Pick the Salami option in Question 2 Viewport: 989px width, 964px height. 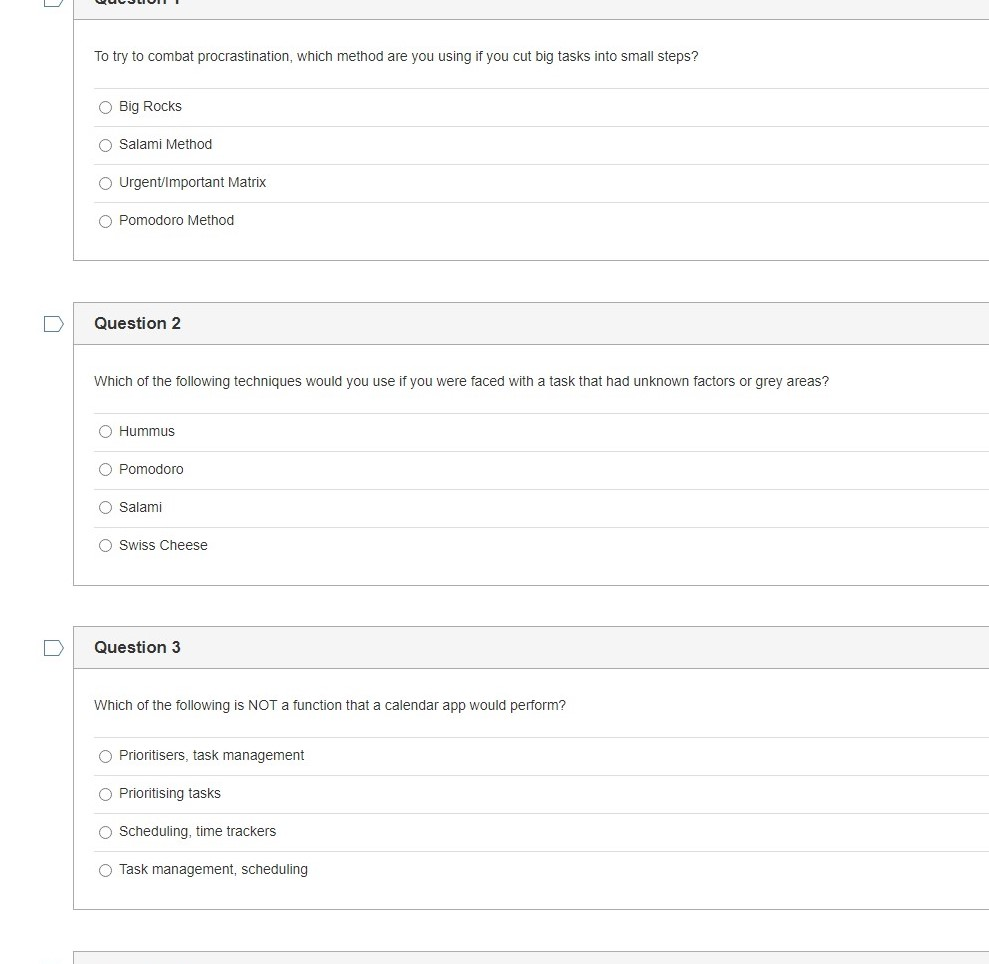pyautogui.click(x=105, y=508)
